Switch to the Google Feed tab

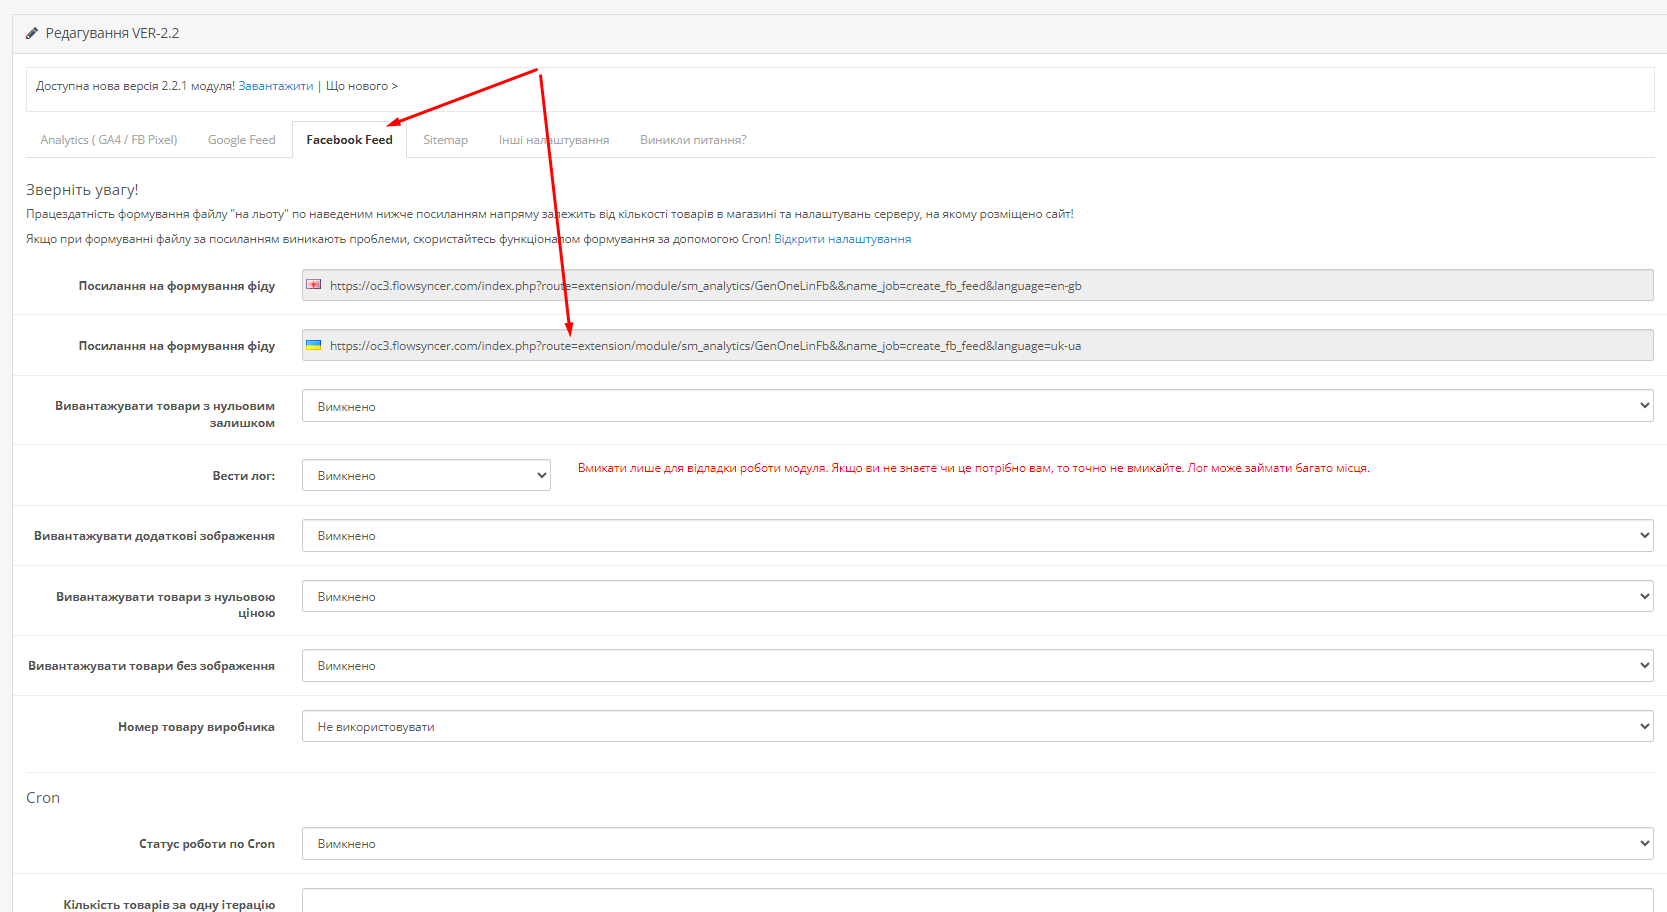pyautogui.click(x=241, y=140)
